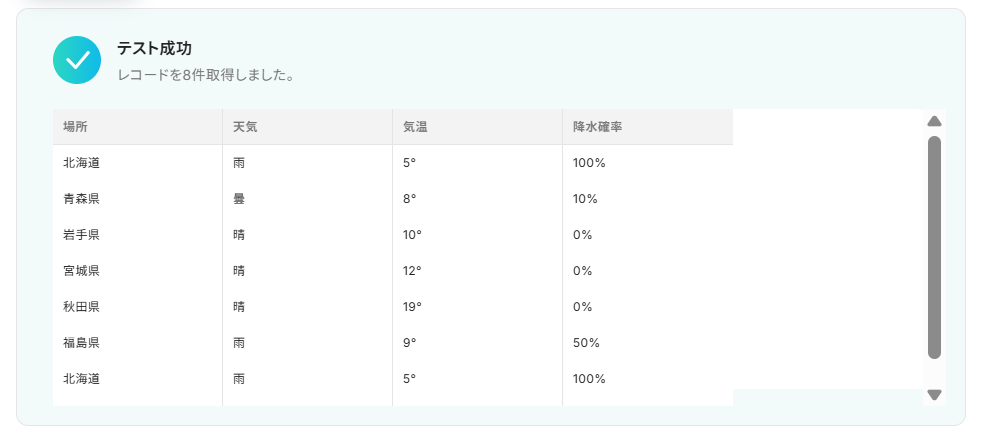Click the 19° temperature cell
Viewport: 1000px width, 445px height.
pos(412,307)
